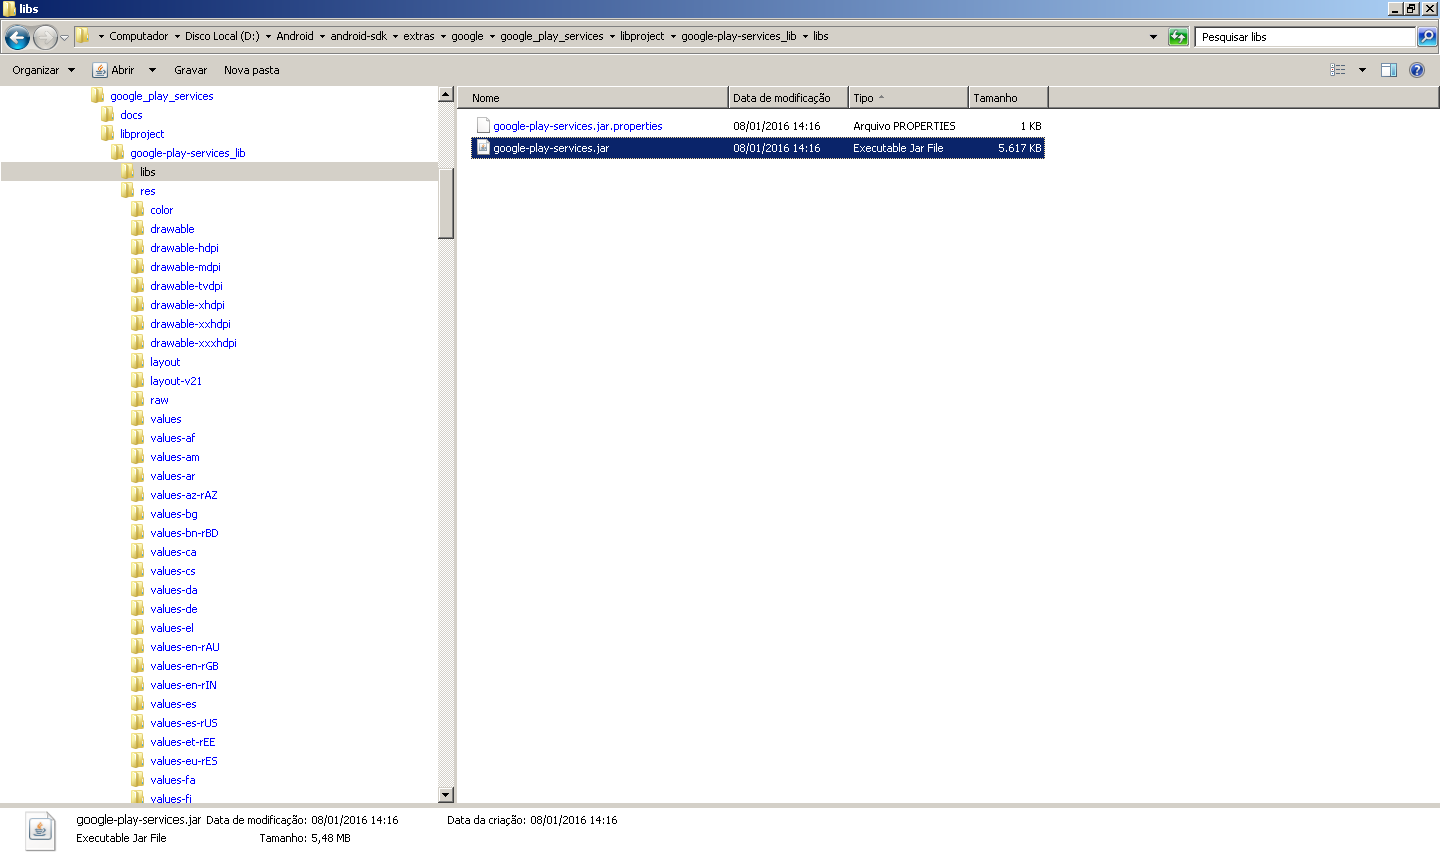
Task: Go back to the previous folder
Action: coord(17,37)
